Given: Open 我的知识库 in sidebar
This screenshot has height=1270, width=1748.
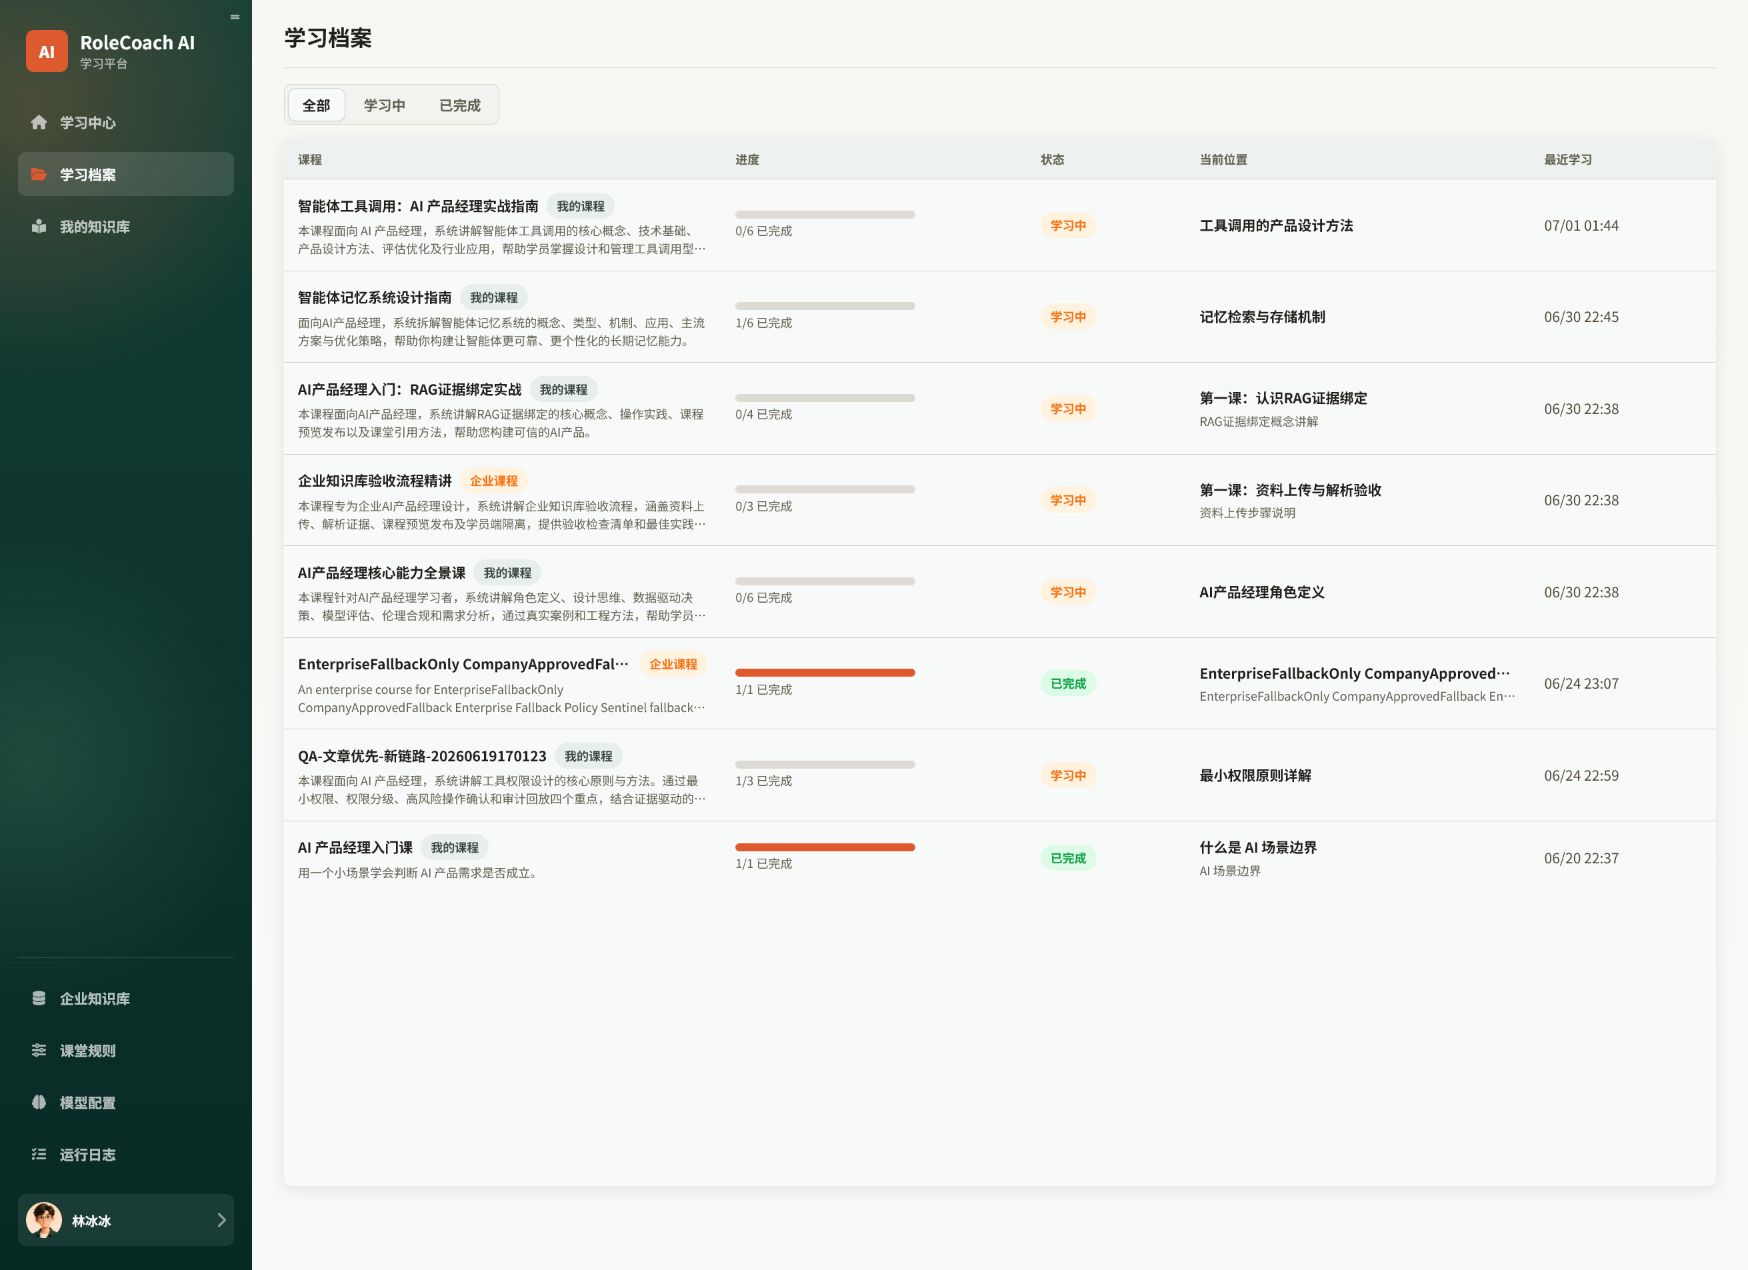Looking at the screenshot, I should click(126, 226).
